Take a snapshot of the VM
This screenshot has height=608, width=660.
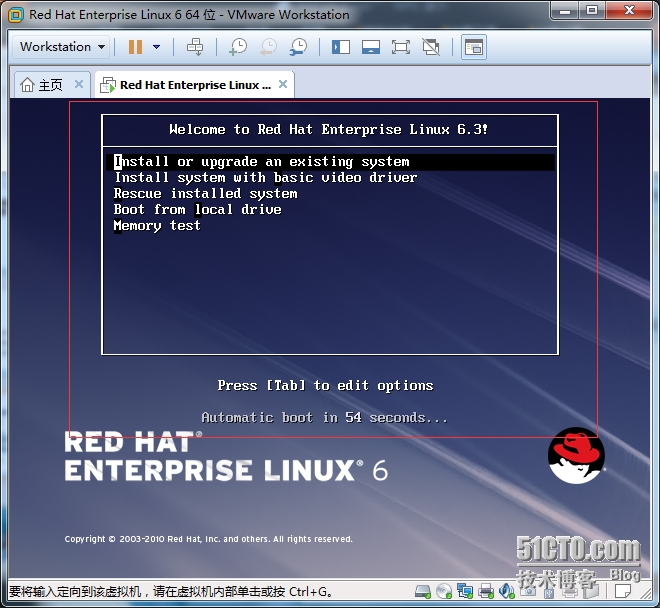[x=238, y=47]
